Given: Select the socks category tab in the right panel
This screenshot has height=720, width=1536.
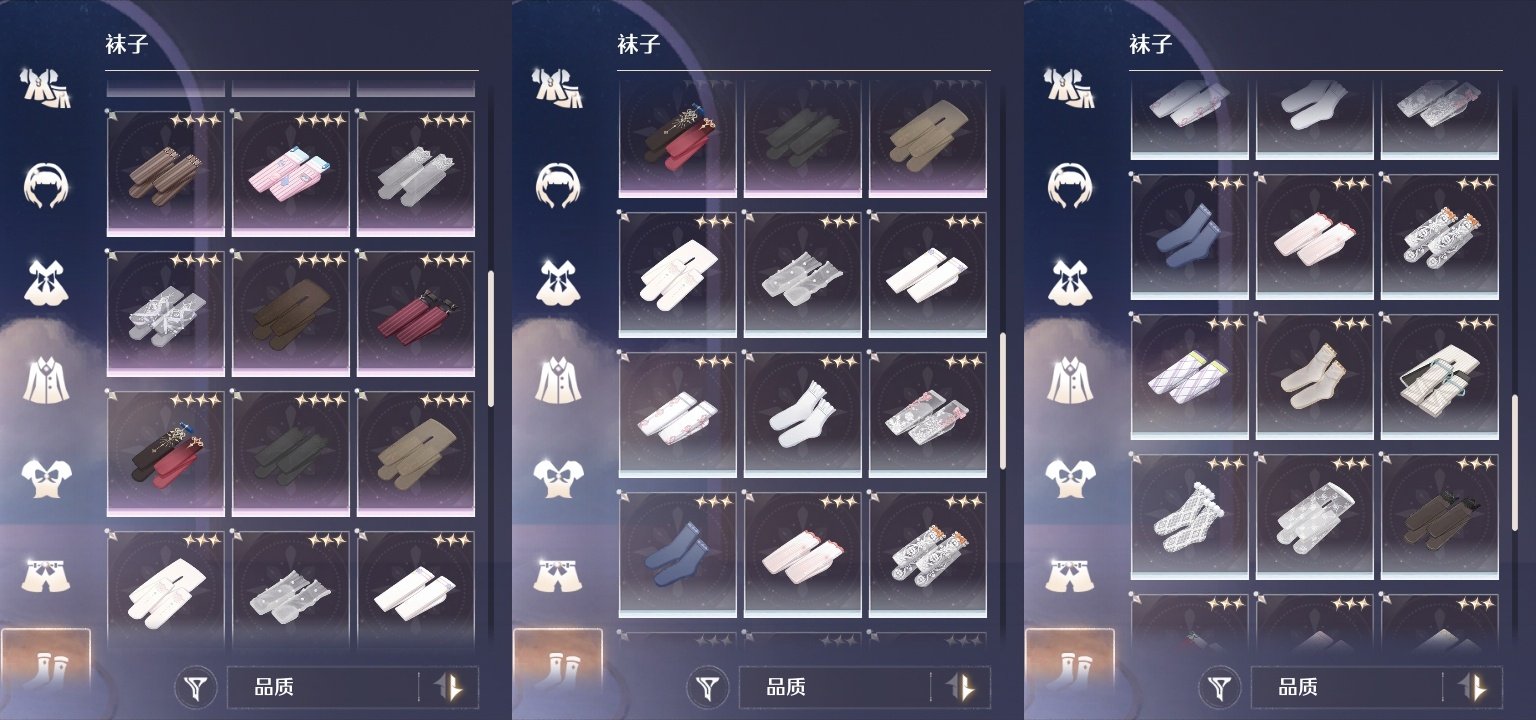Looking at the screenshot, I should 1070,663.
